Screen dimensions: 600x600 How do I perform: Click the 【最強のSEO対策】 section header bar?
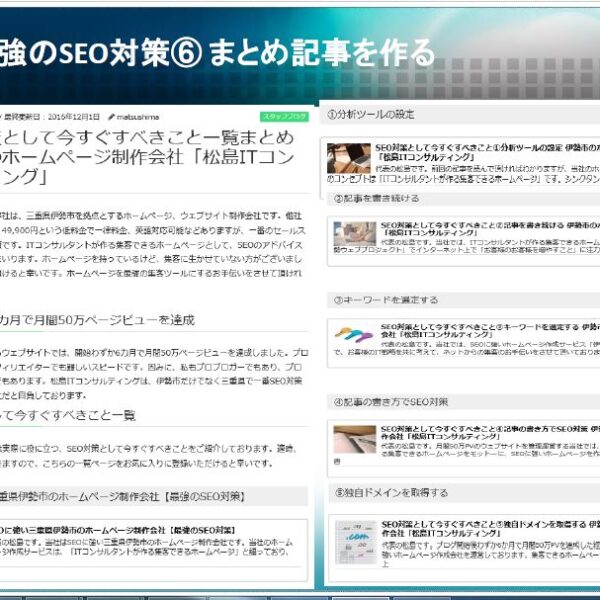pyautogui.click(x=150, y=496)
